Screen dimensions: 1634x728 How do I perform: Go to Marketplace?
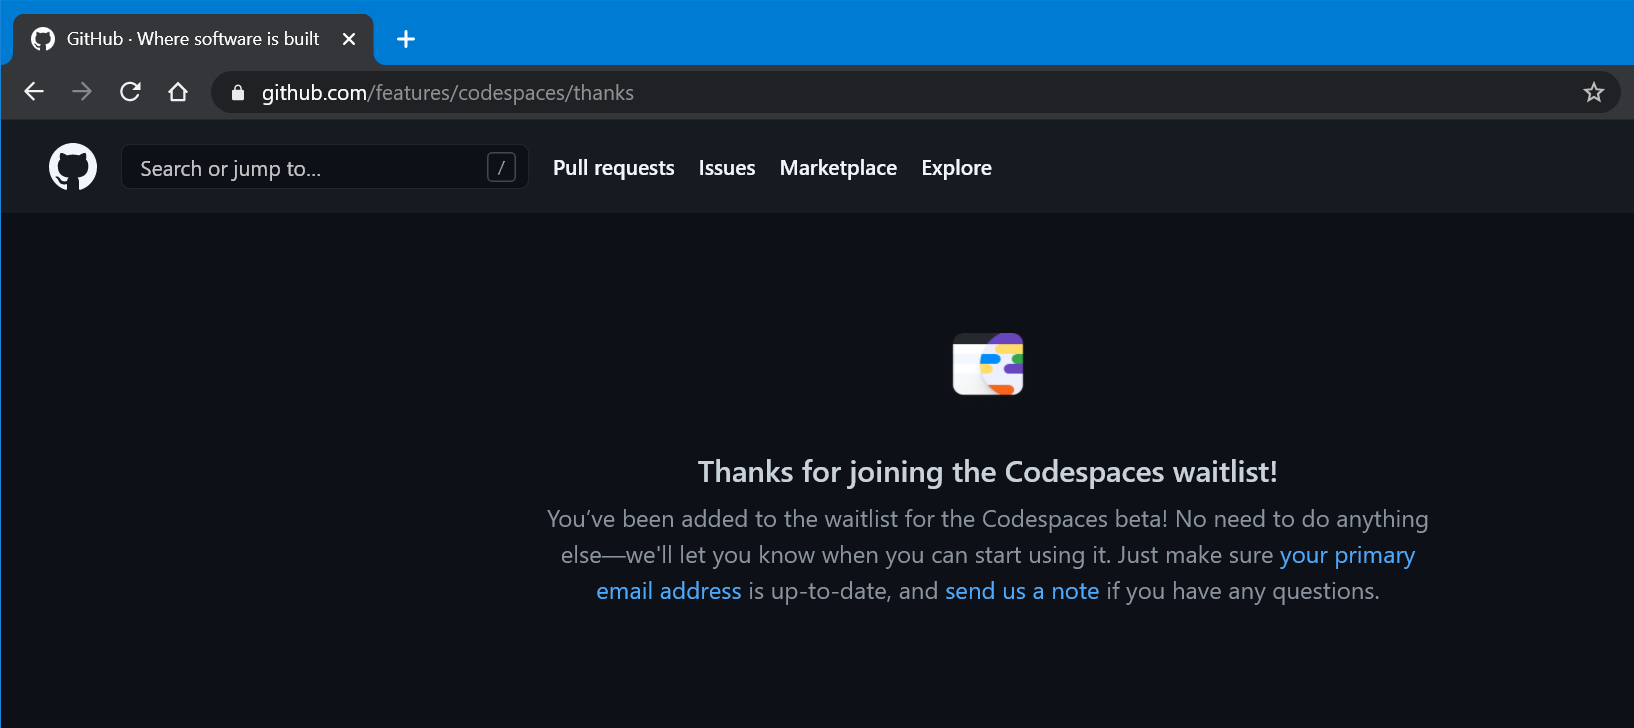coord(838,168)
